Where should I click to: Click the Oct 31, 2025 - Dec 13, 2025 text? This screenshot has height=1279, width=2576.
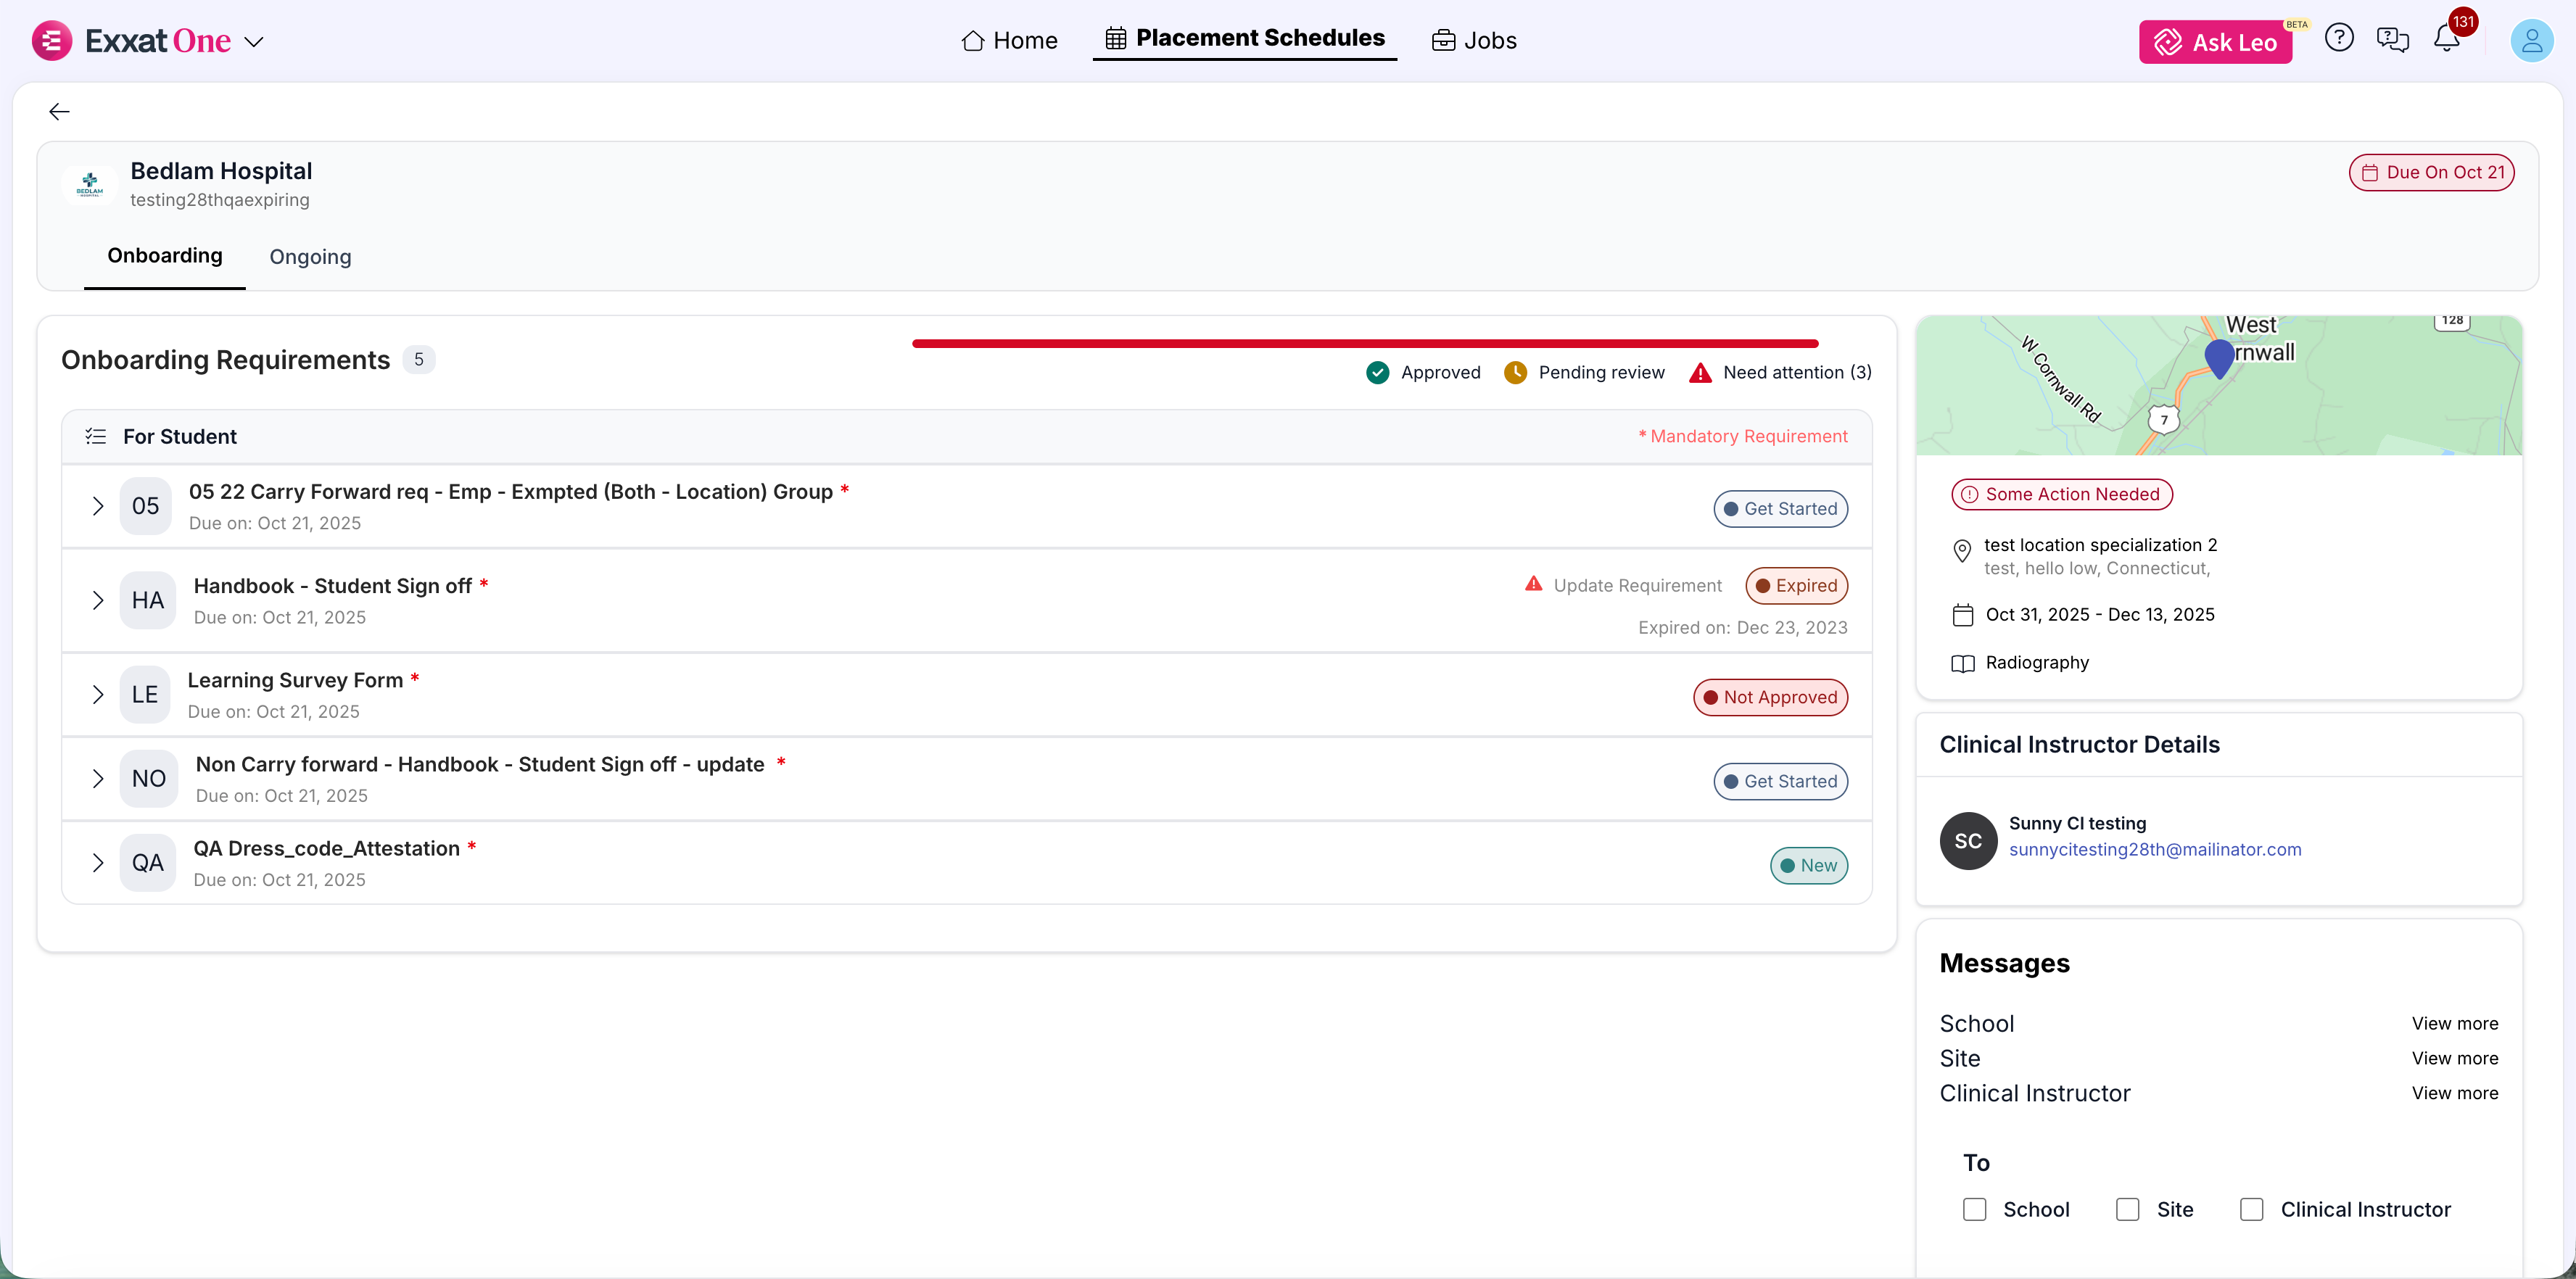(2100, 615)
